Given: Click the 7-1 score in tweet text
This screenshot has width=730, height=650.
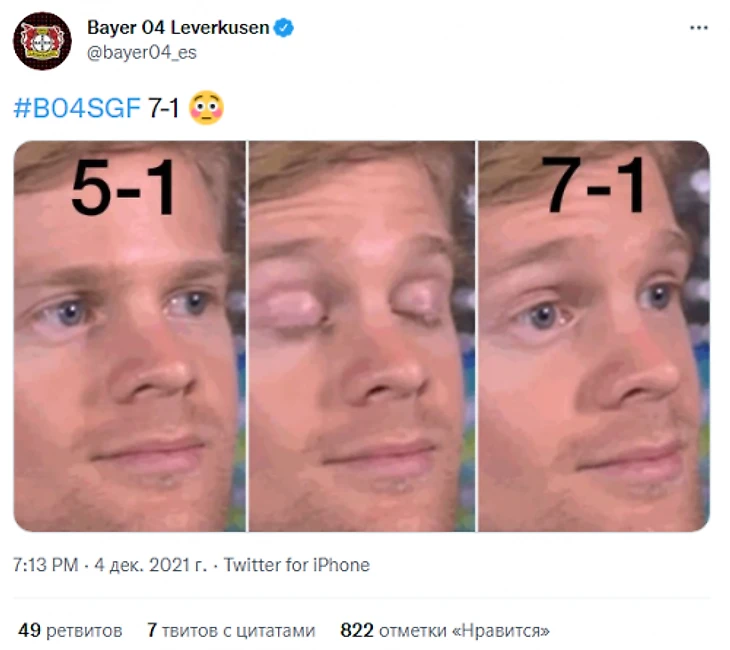Looking at the screenshot, I should click(x=163, y=108).
